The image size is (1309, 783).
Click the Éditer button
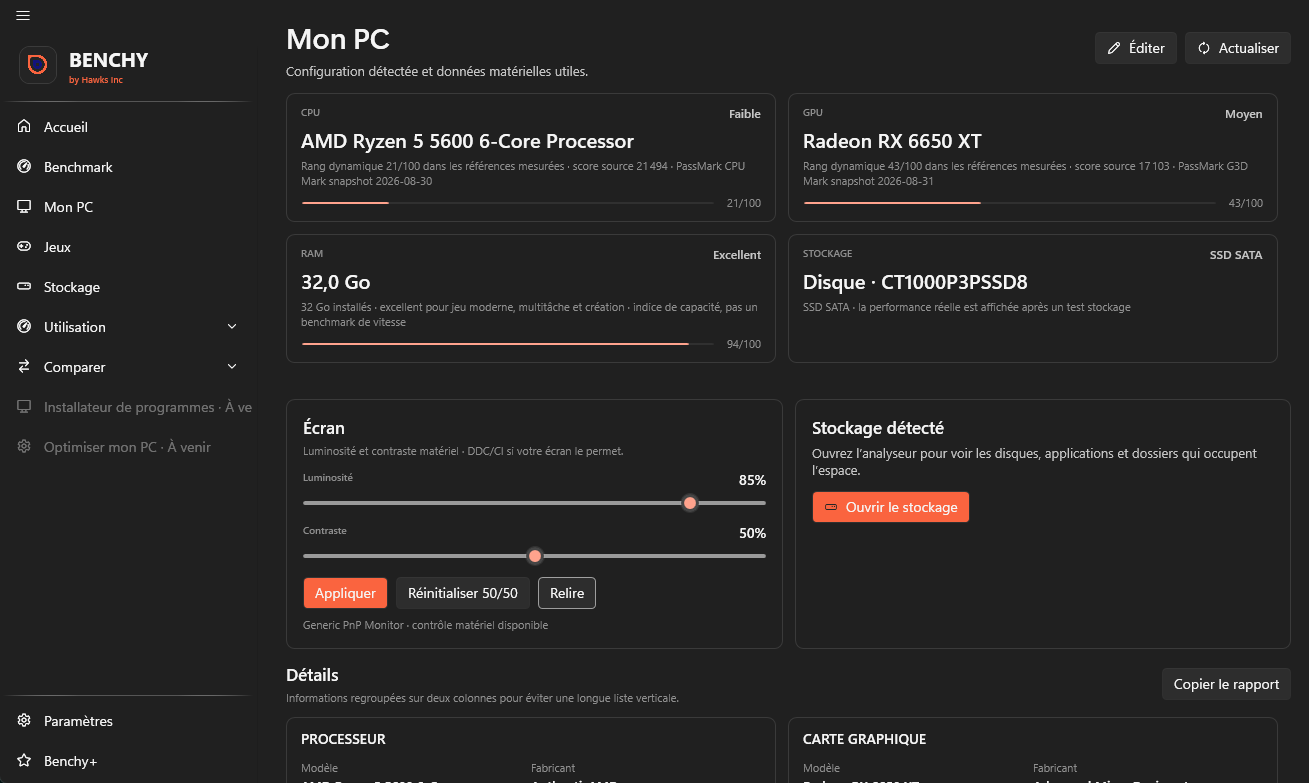tap(1136, 48)
